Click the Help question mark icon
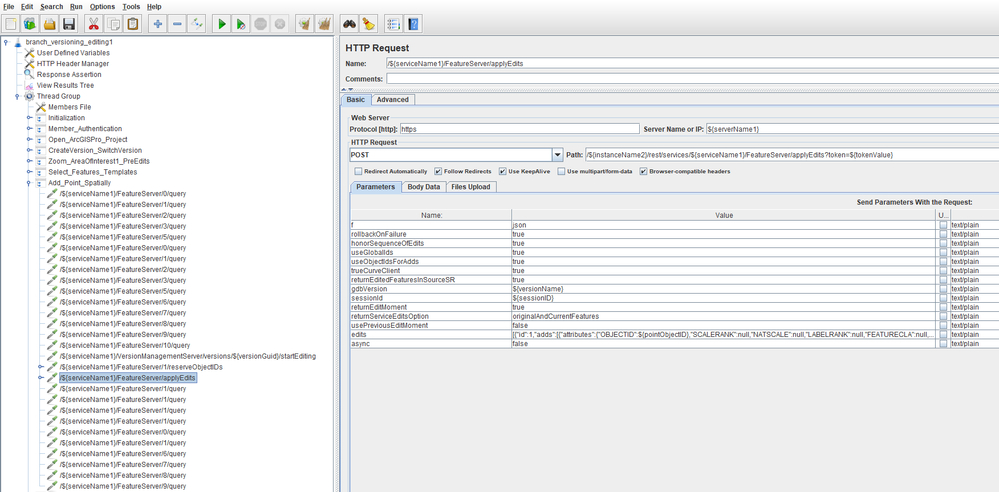The width and height of the screenshot is (999, 492). click(x=413, y=24)
